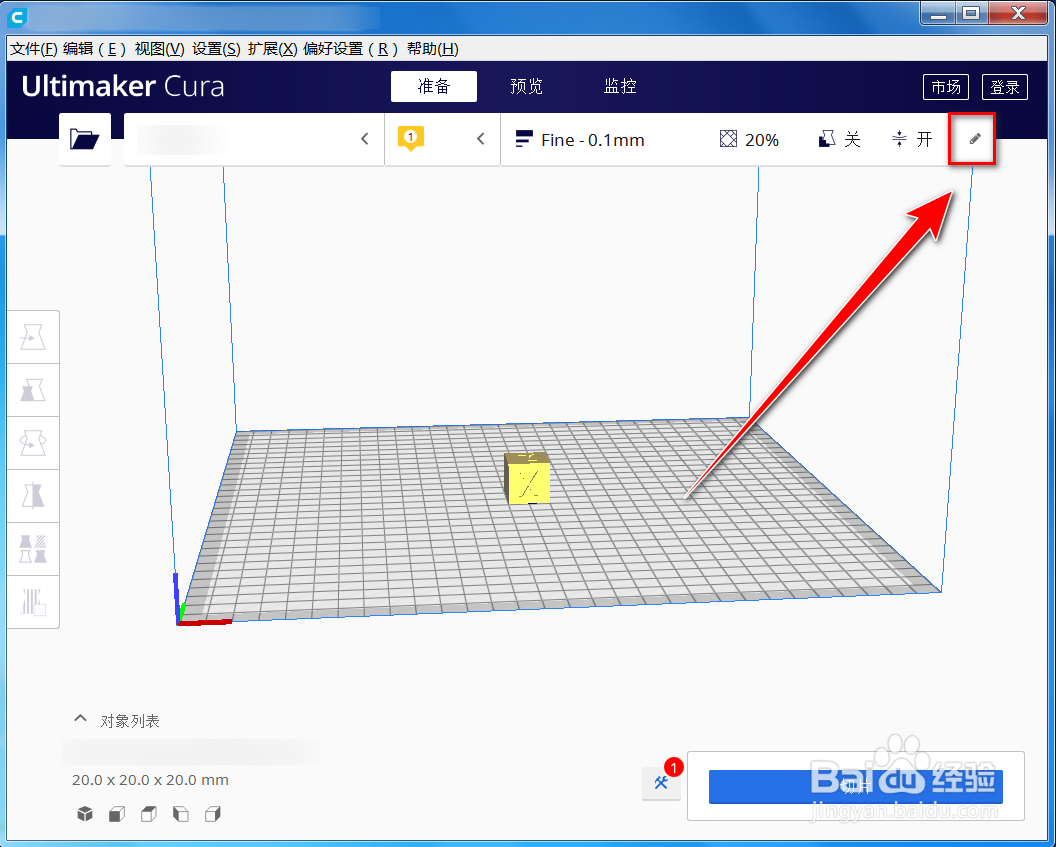The image size is (1056, 847).
Task: Open the 市场 marketplace button
Action: [946, 87]
